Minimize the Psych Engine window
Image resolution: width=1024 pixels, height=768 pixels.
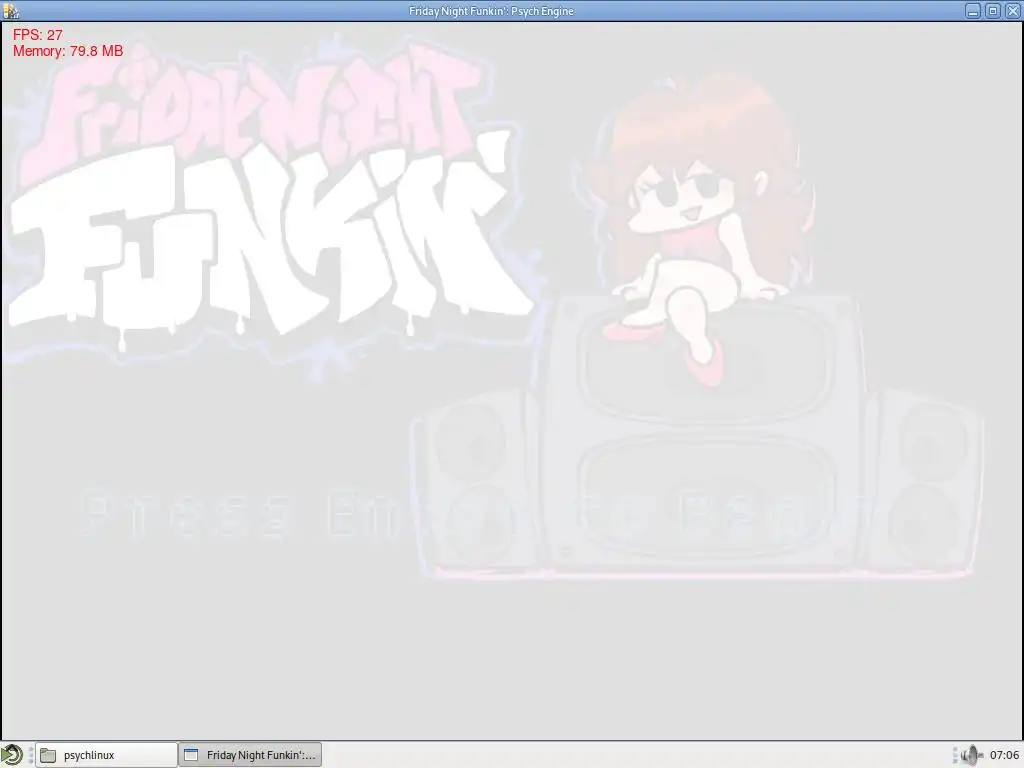click(x=973, y=11)
